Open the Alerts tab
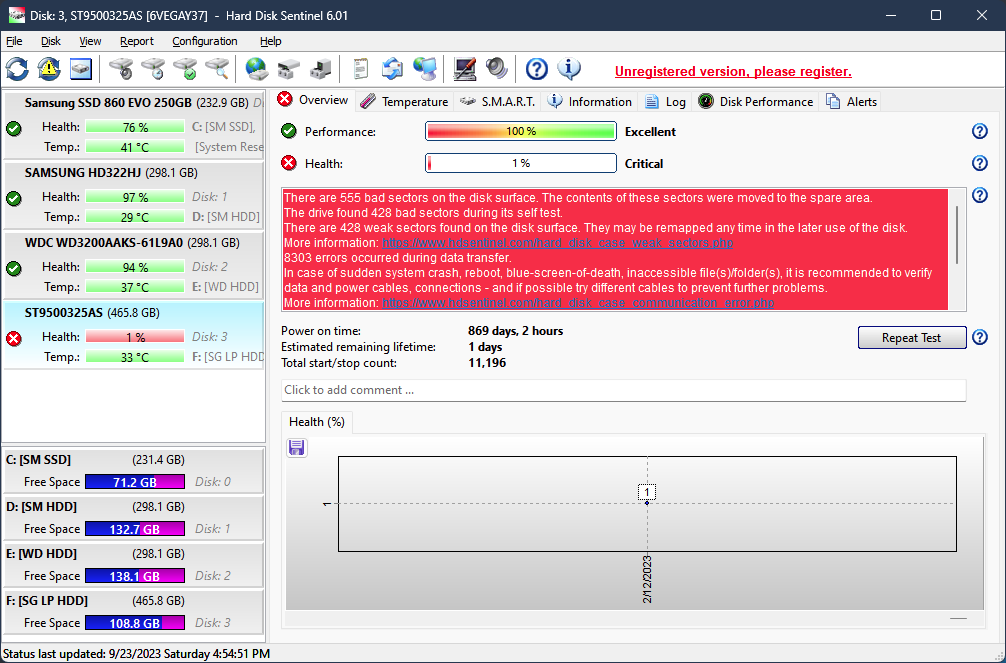 [851, 101]
